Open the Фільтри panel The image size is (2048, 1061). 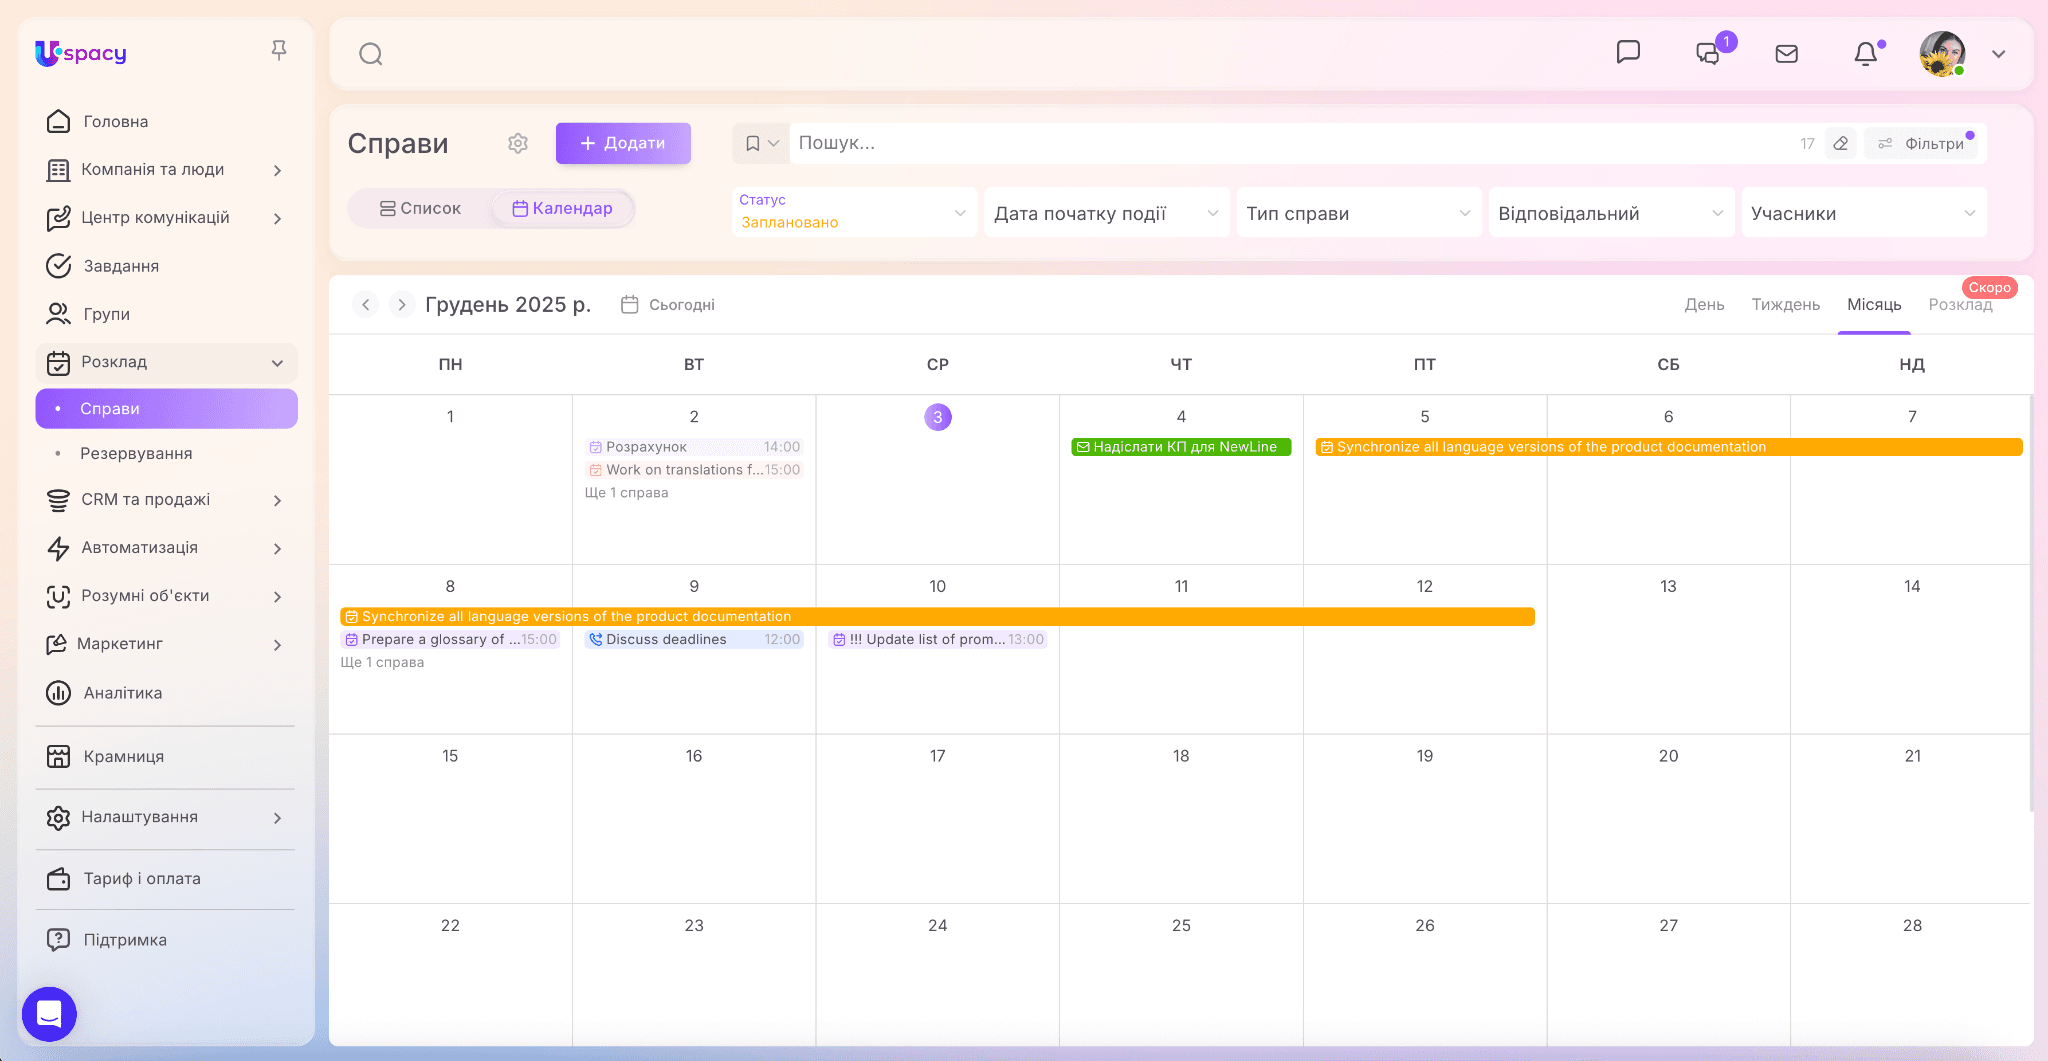pyautogui.click(x=1922, y=143)
